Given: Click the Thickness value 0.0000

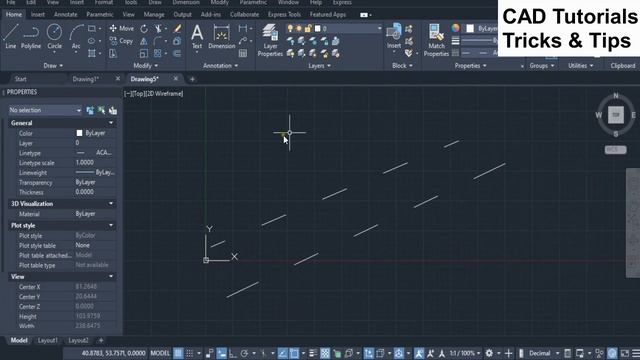Looking at the screenshot, I should 84,192.
